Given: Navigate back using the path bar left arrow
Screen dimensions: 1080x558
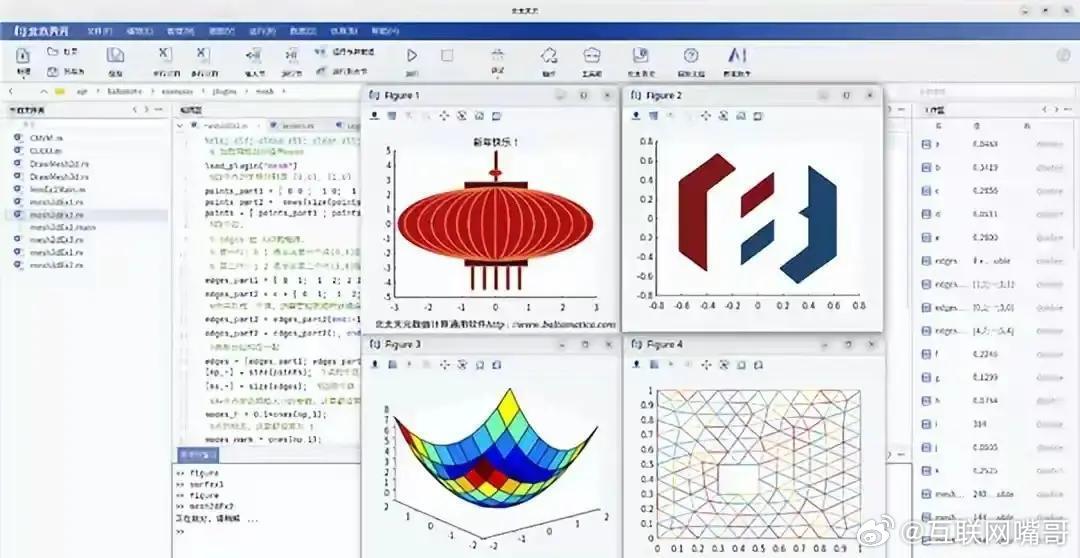Looking at the screenshot, I should (10, 91).
